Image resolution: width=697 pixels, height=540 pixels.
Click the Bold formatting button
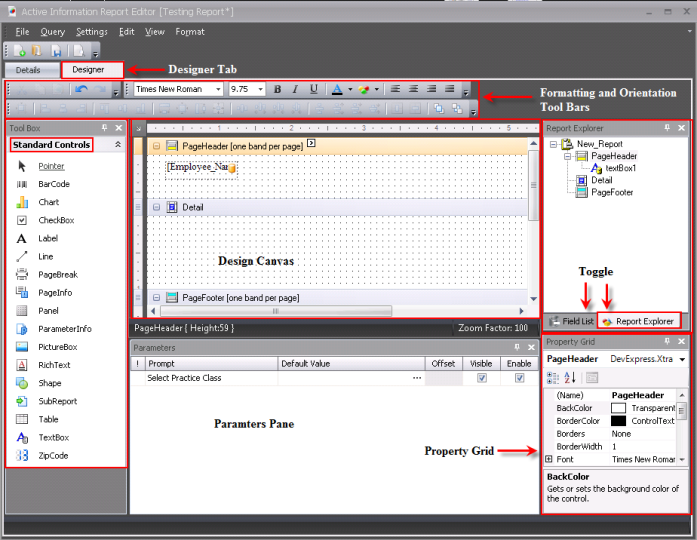278,89
